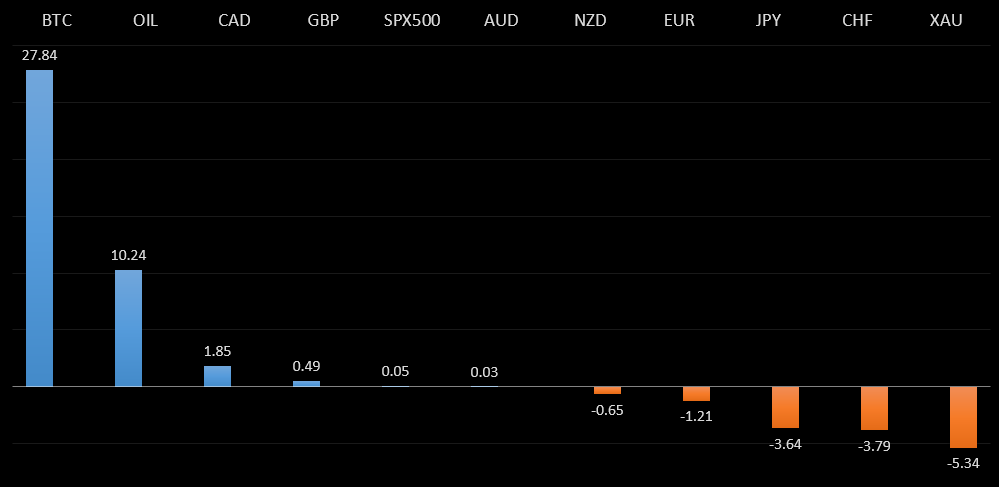Click the blue OIL bar
999x487 pixels.
[128, 328]
